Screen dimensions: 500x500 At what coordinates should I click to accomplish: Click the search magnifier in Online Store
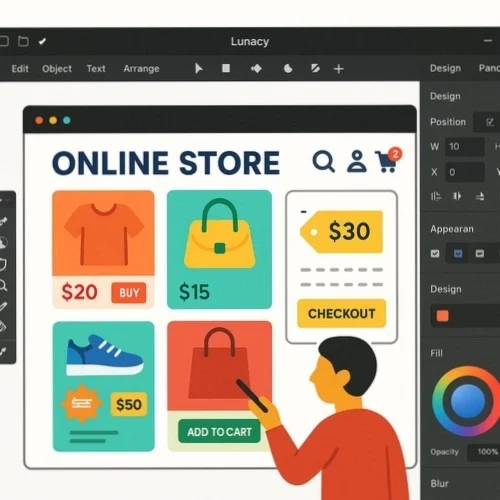click(x=323, y=162)
